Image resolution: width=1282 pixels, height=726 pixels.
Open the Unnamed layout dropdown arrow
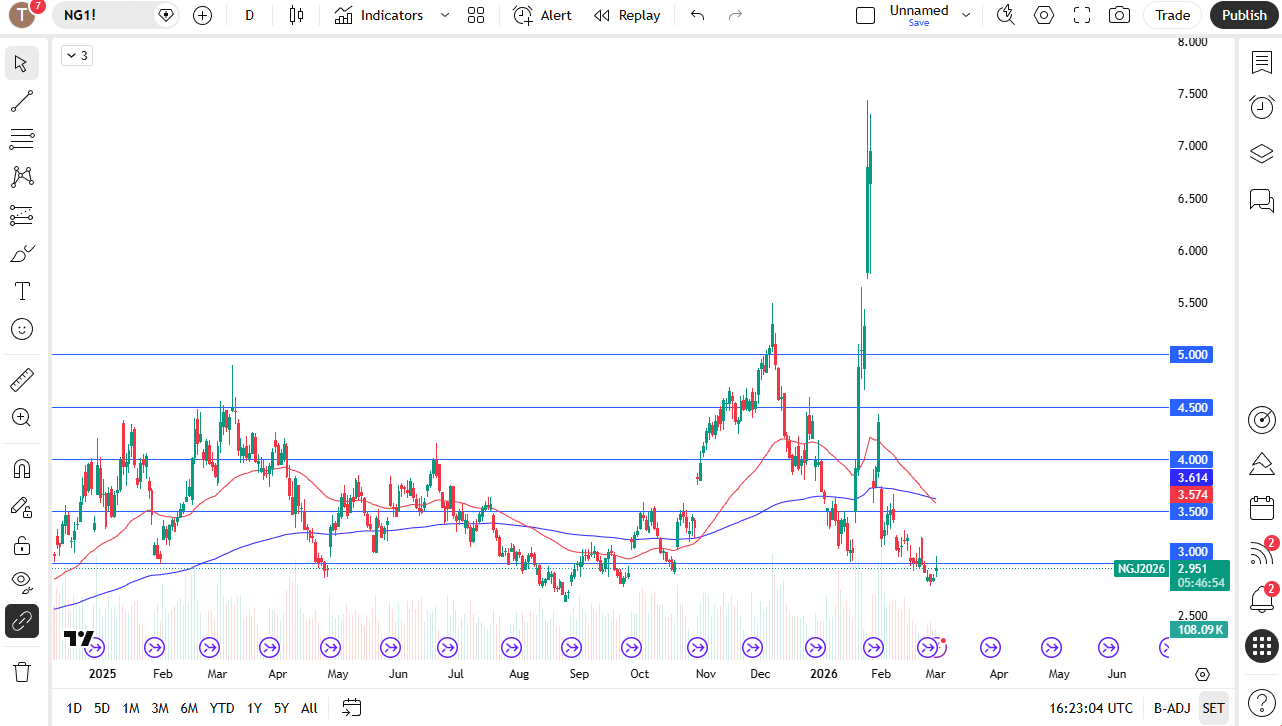(x=966, y=15)
